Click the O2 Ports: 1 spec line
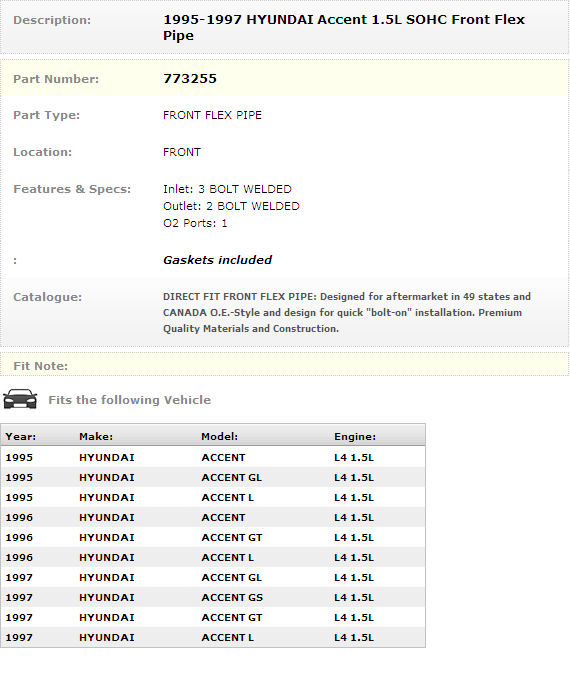This screenshot has height=698, width=570. [x=195, y=223]
